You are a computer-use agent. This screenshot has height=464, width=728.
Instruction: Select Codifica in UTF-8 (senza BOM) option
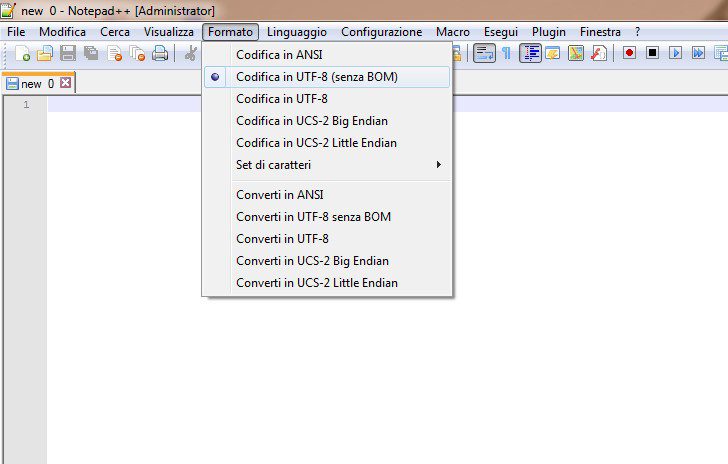point(317,77)
